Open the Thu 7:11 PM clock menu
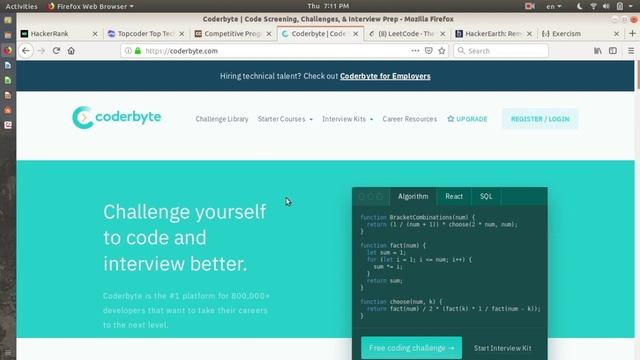The width and height of the screenshot is (640, 360). pos(328,6)
